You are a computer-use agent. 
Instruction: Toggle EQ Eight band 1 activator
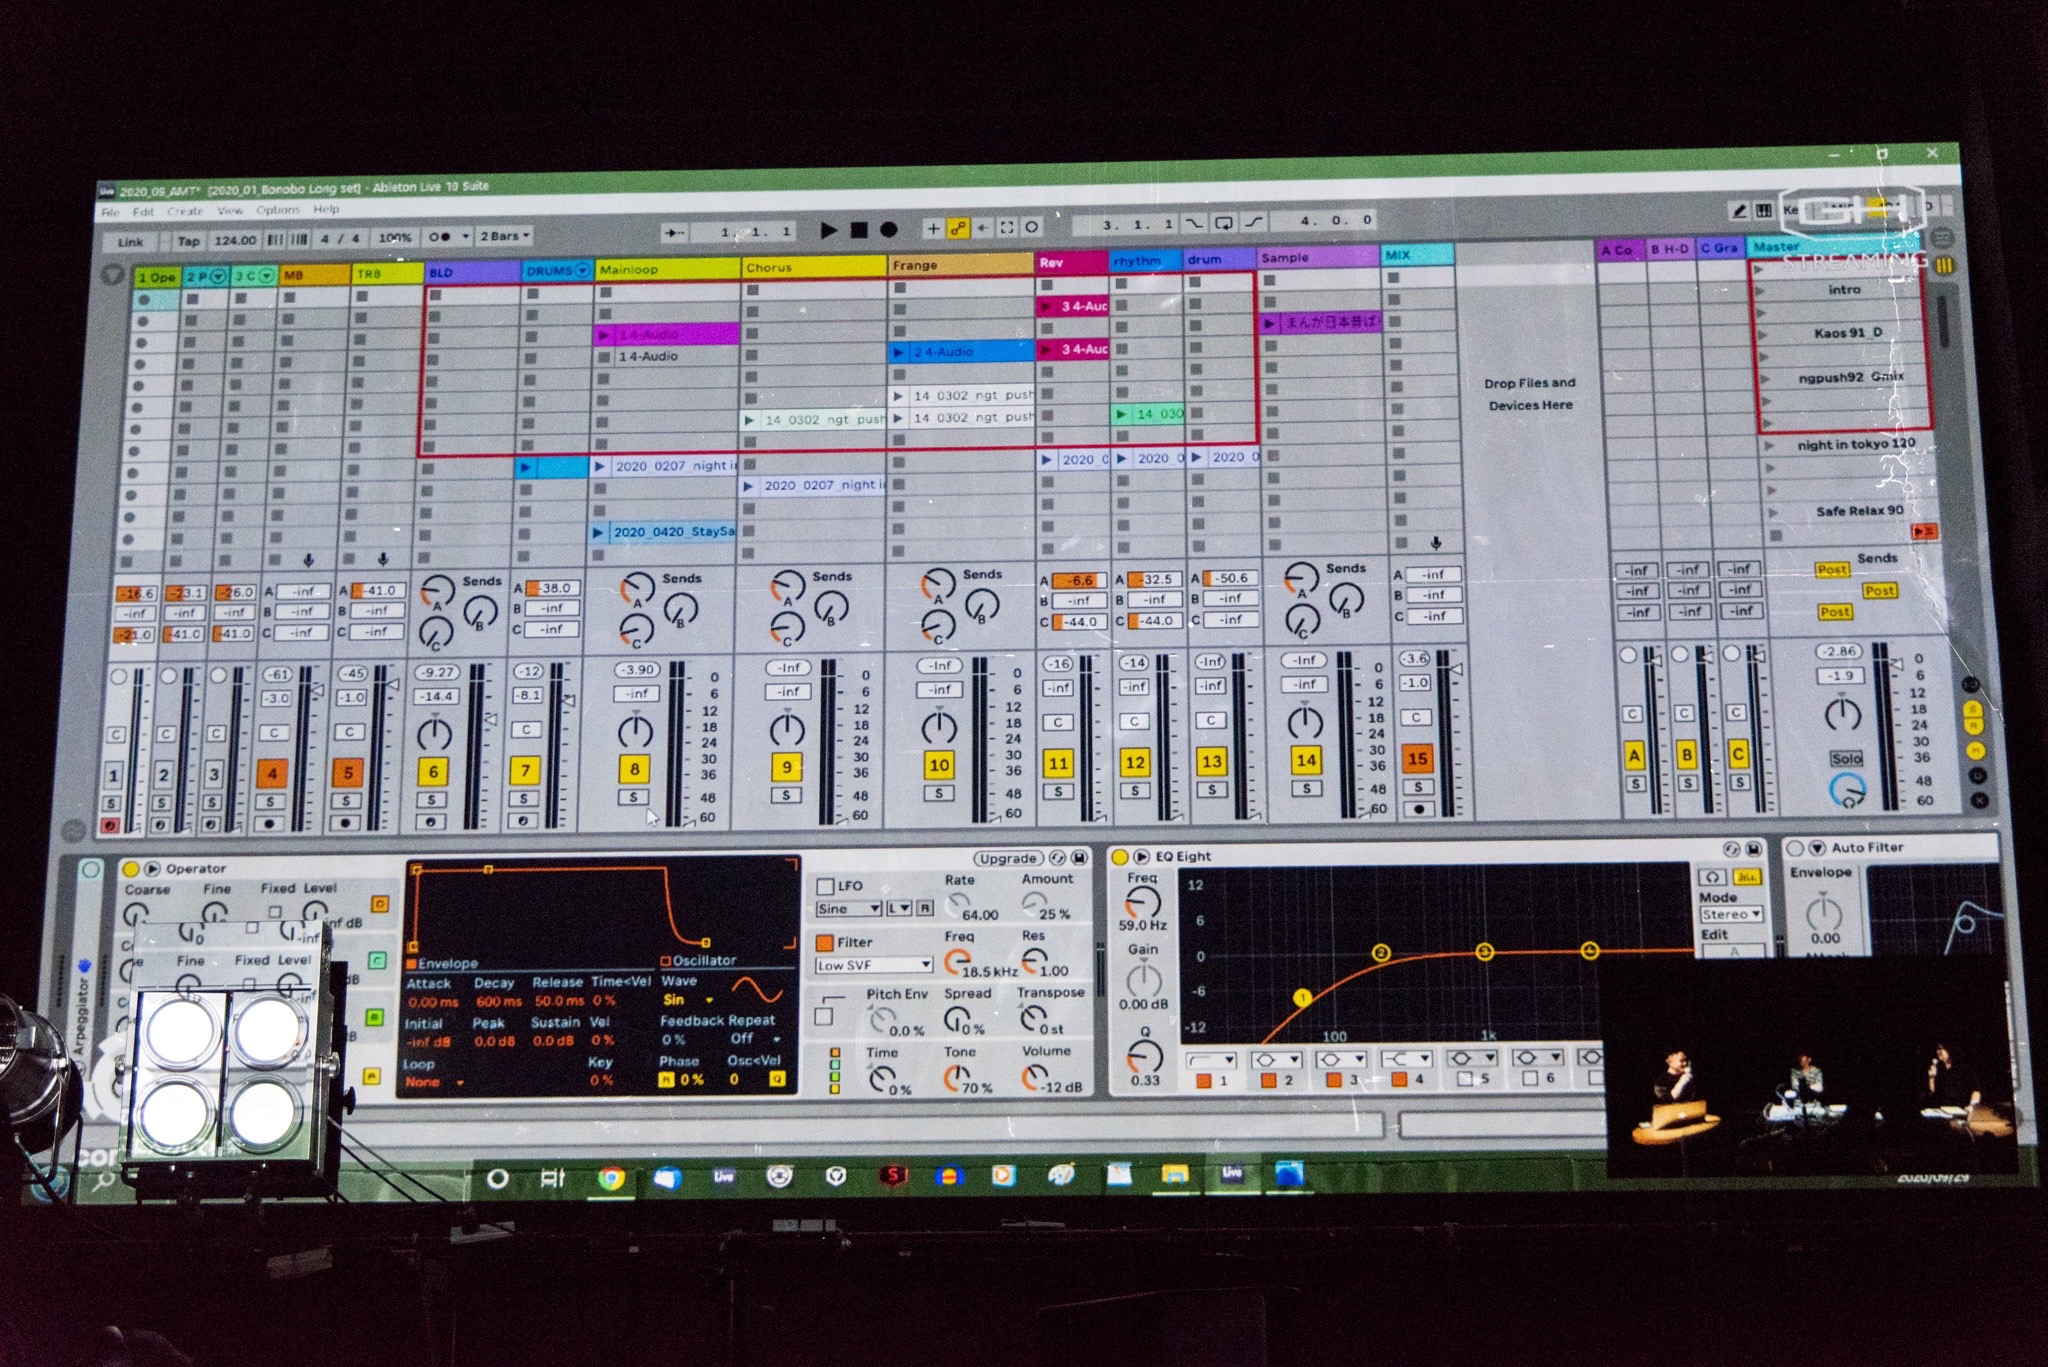point(1203,1081)
